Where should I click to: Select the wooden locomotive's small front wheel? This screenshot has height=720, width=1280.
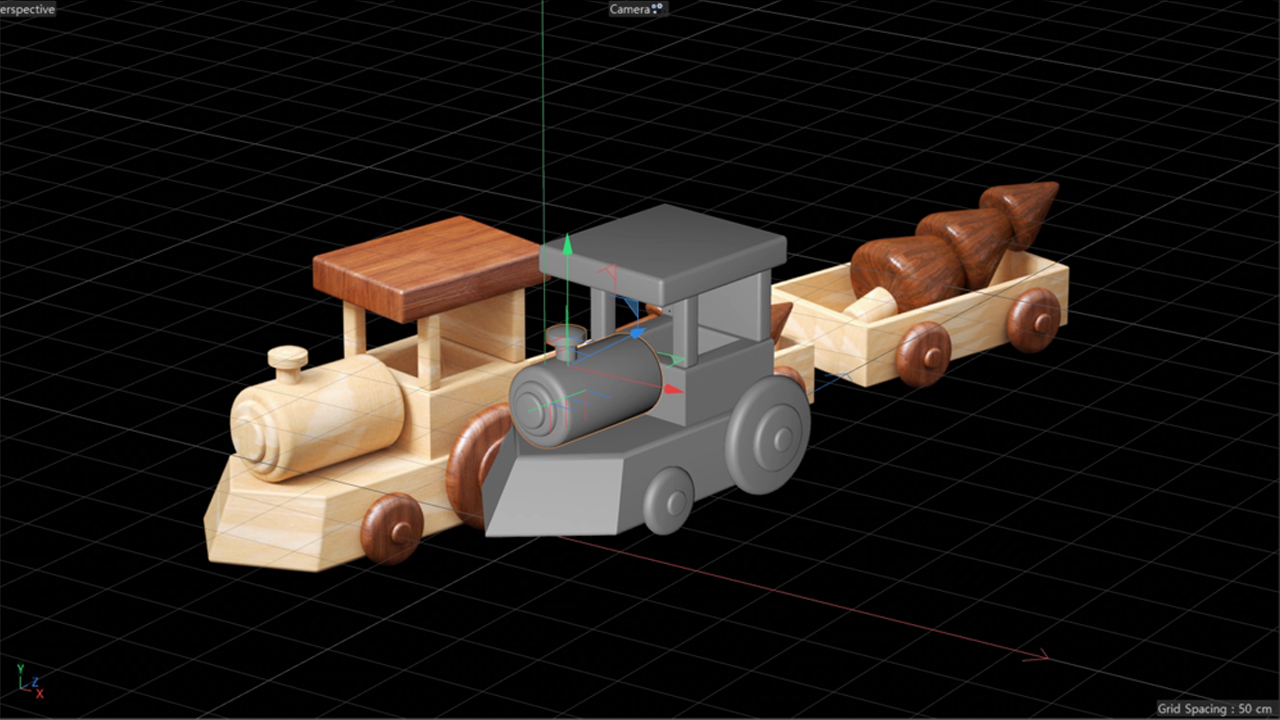click(x=392, y=528)
